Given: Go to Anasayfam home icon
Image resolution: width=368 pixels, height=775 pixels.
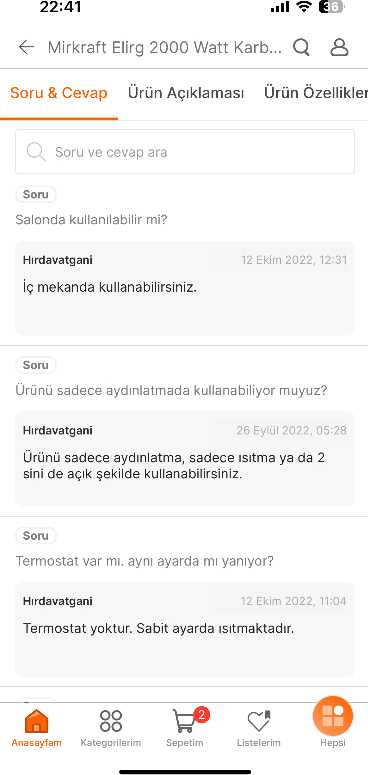Looking at the screenshot, I should click(37, 721).
